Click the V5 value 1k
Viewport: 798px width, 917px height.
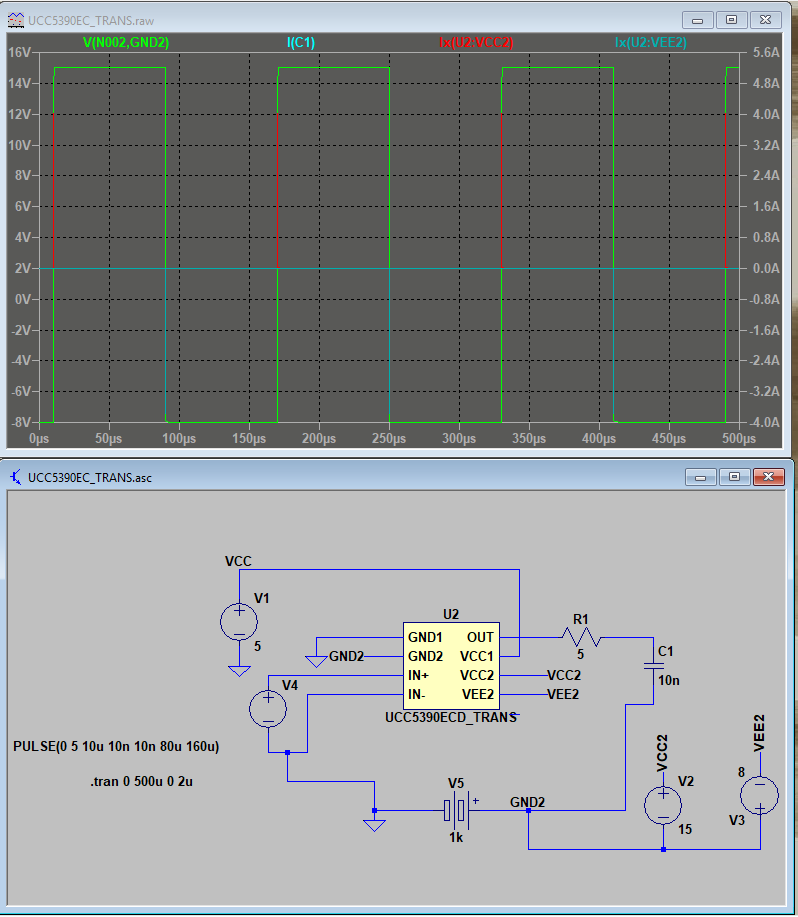(456, 837)
